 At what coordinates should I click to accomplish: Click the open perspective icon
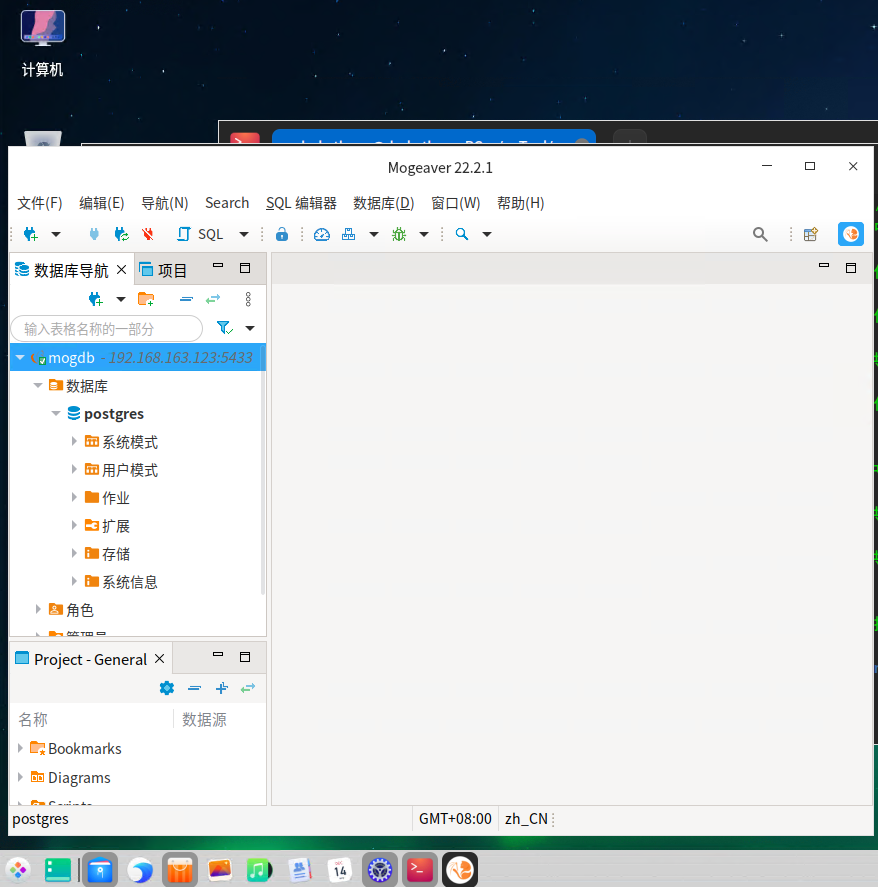click(x=811, y=234)
